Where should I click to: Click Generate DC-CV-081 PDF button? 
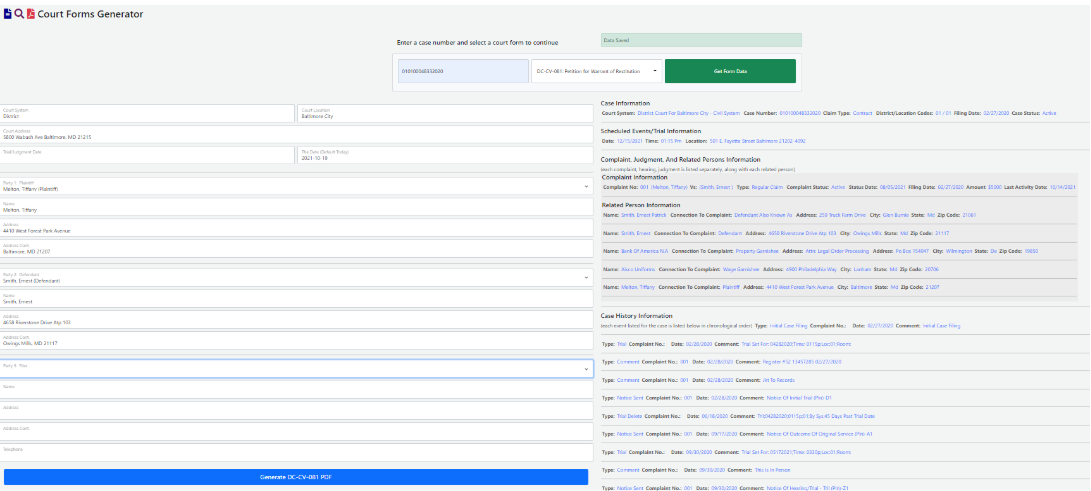point(295,477)
